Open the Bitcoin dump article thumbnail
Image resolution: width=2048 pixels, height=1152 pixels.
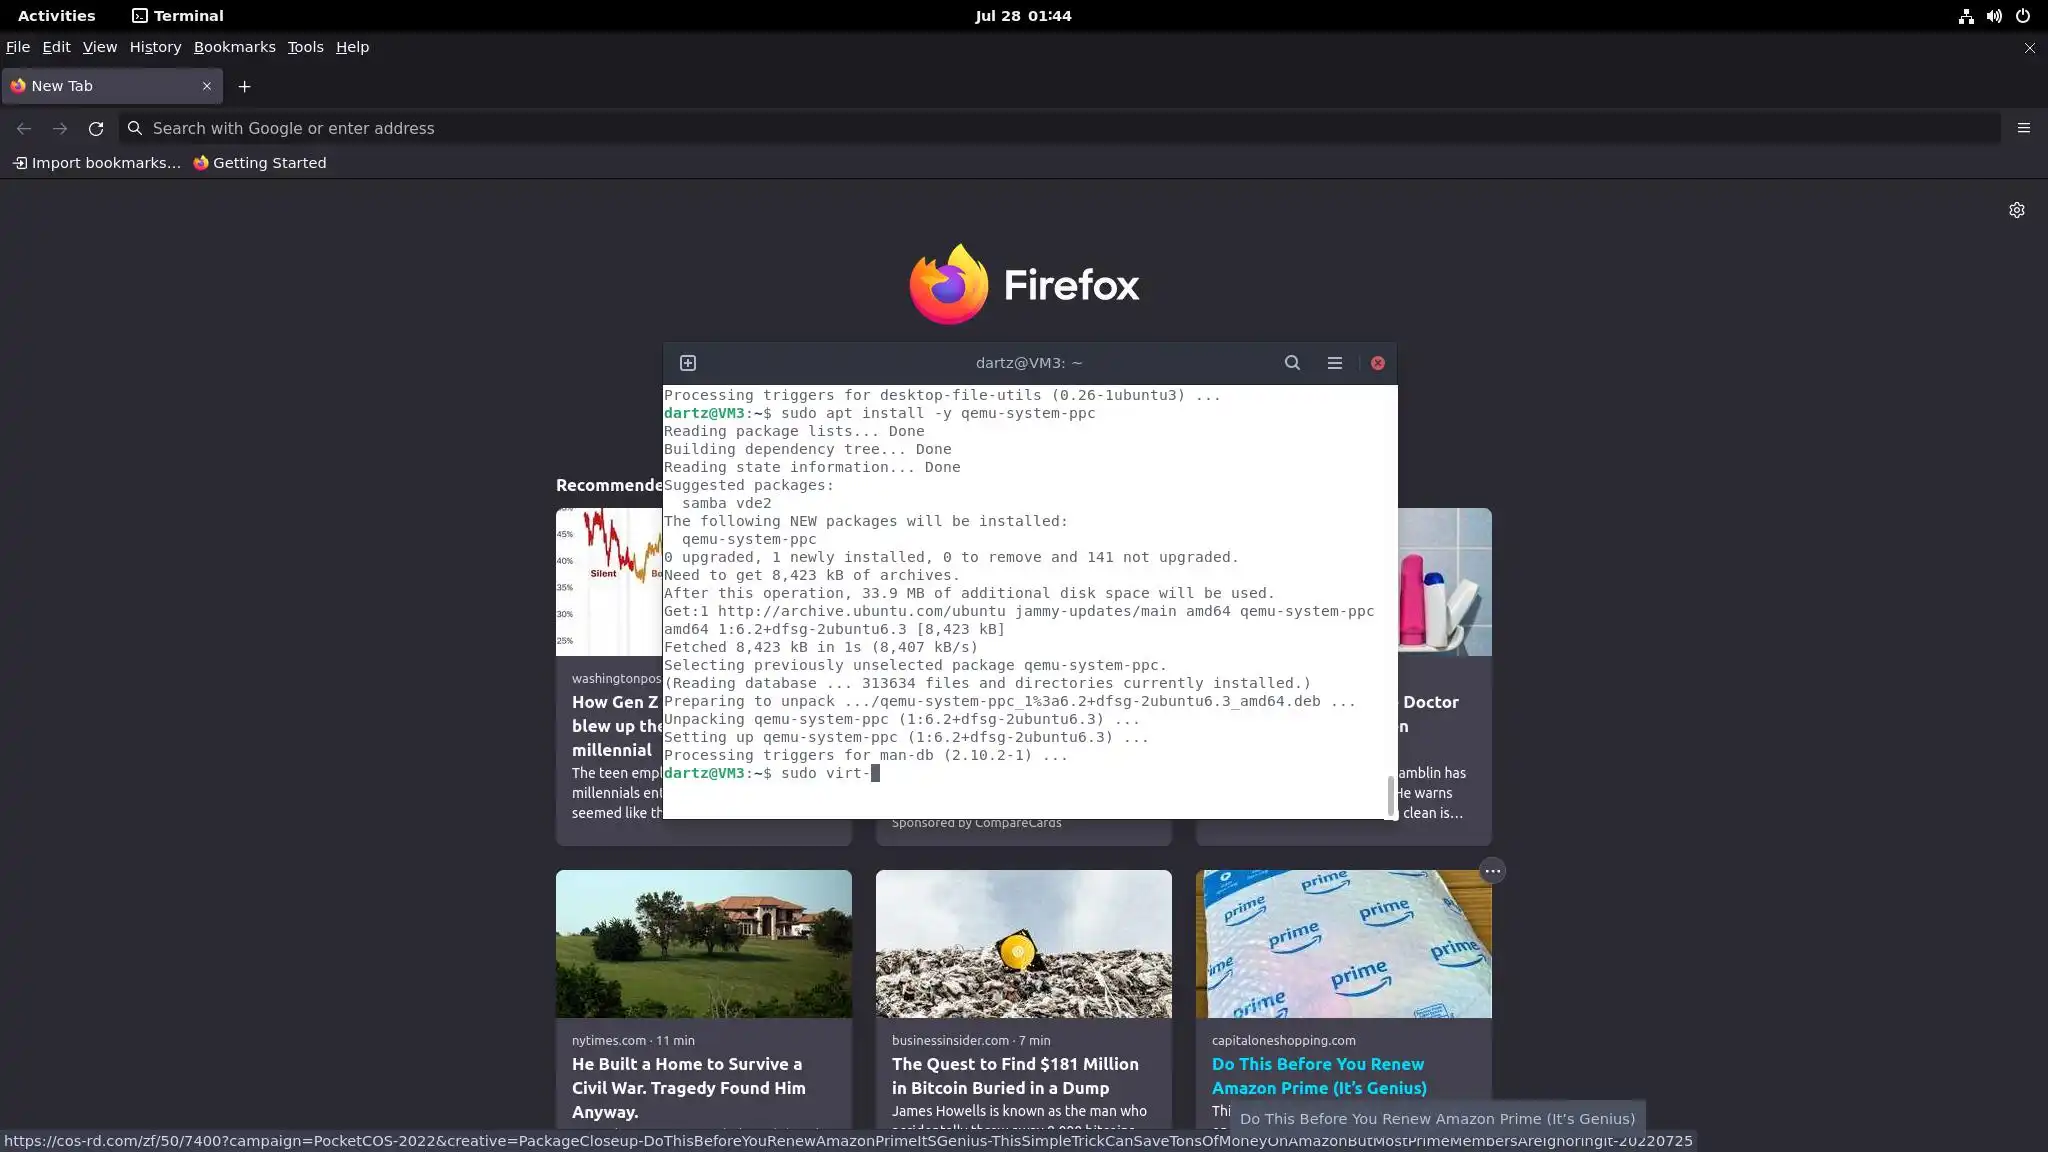point(1023,943)
